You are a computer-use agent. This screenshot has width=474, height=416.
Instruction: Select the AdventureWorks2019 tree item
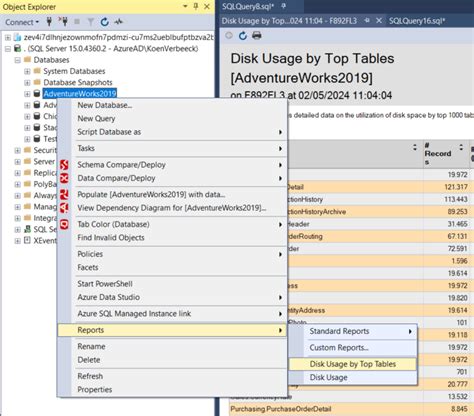click(80, 94)
